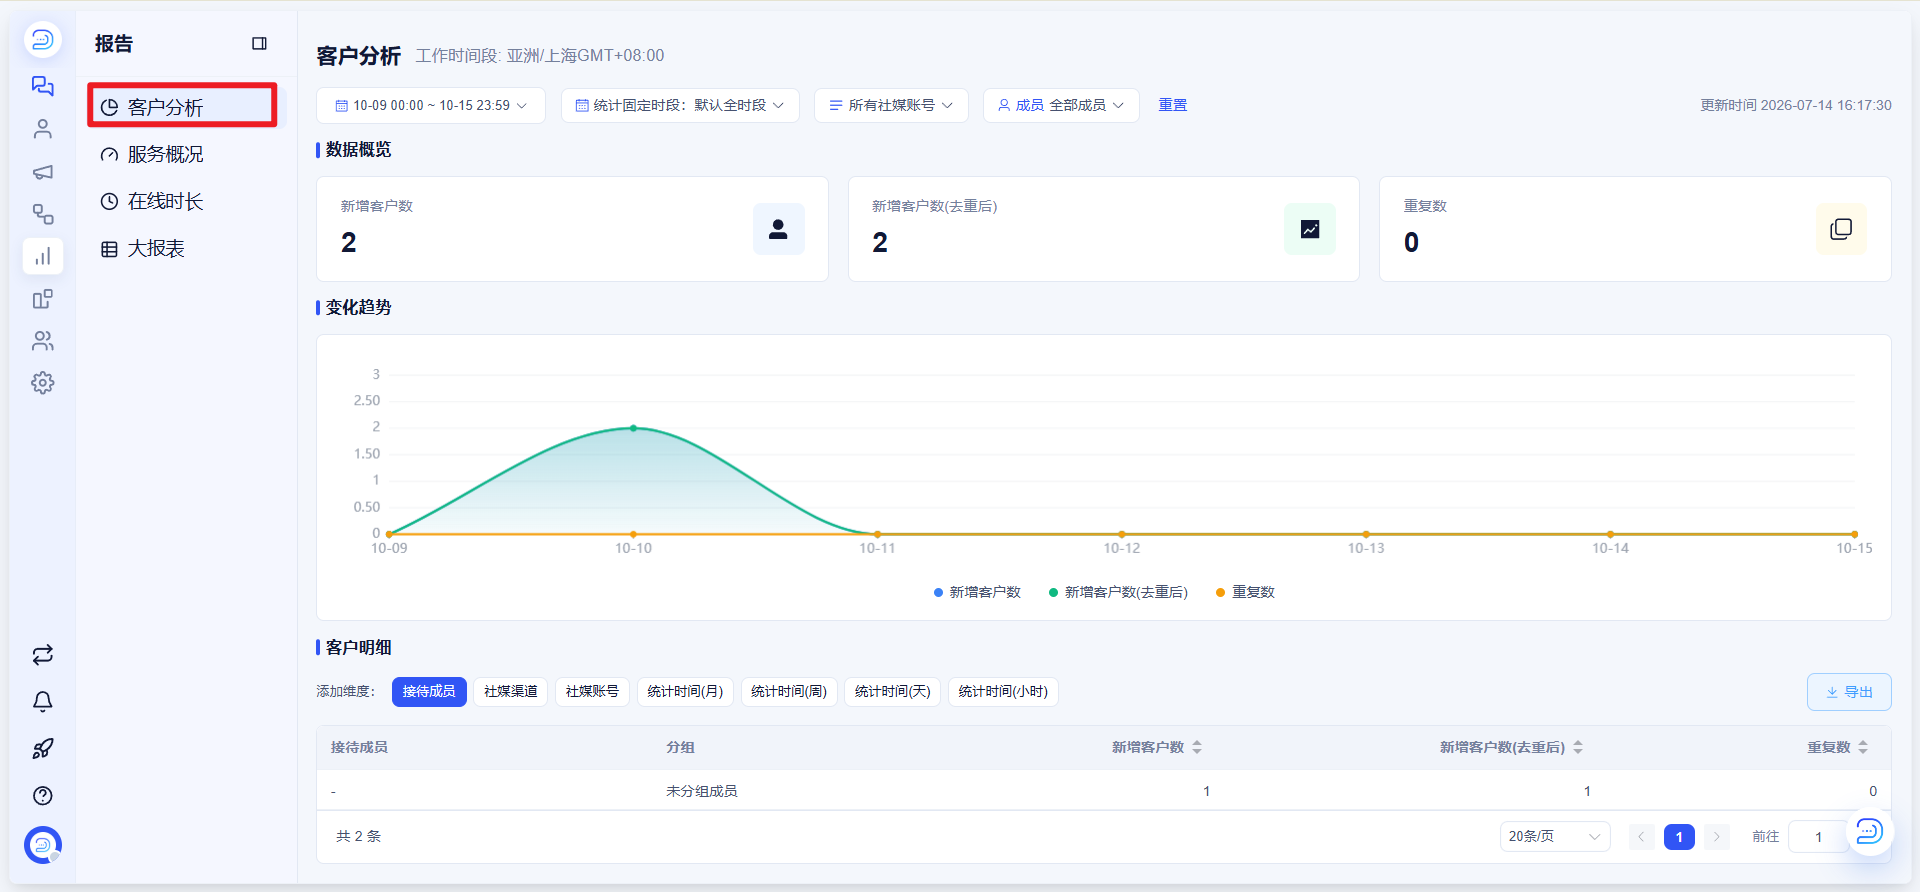
Task: Toggle the 社媒渠道 dimension chip
Action: [x=511, y=692]
